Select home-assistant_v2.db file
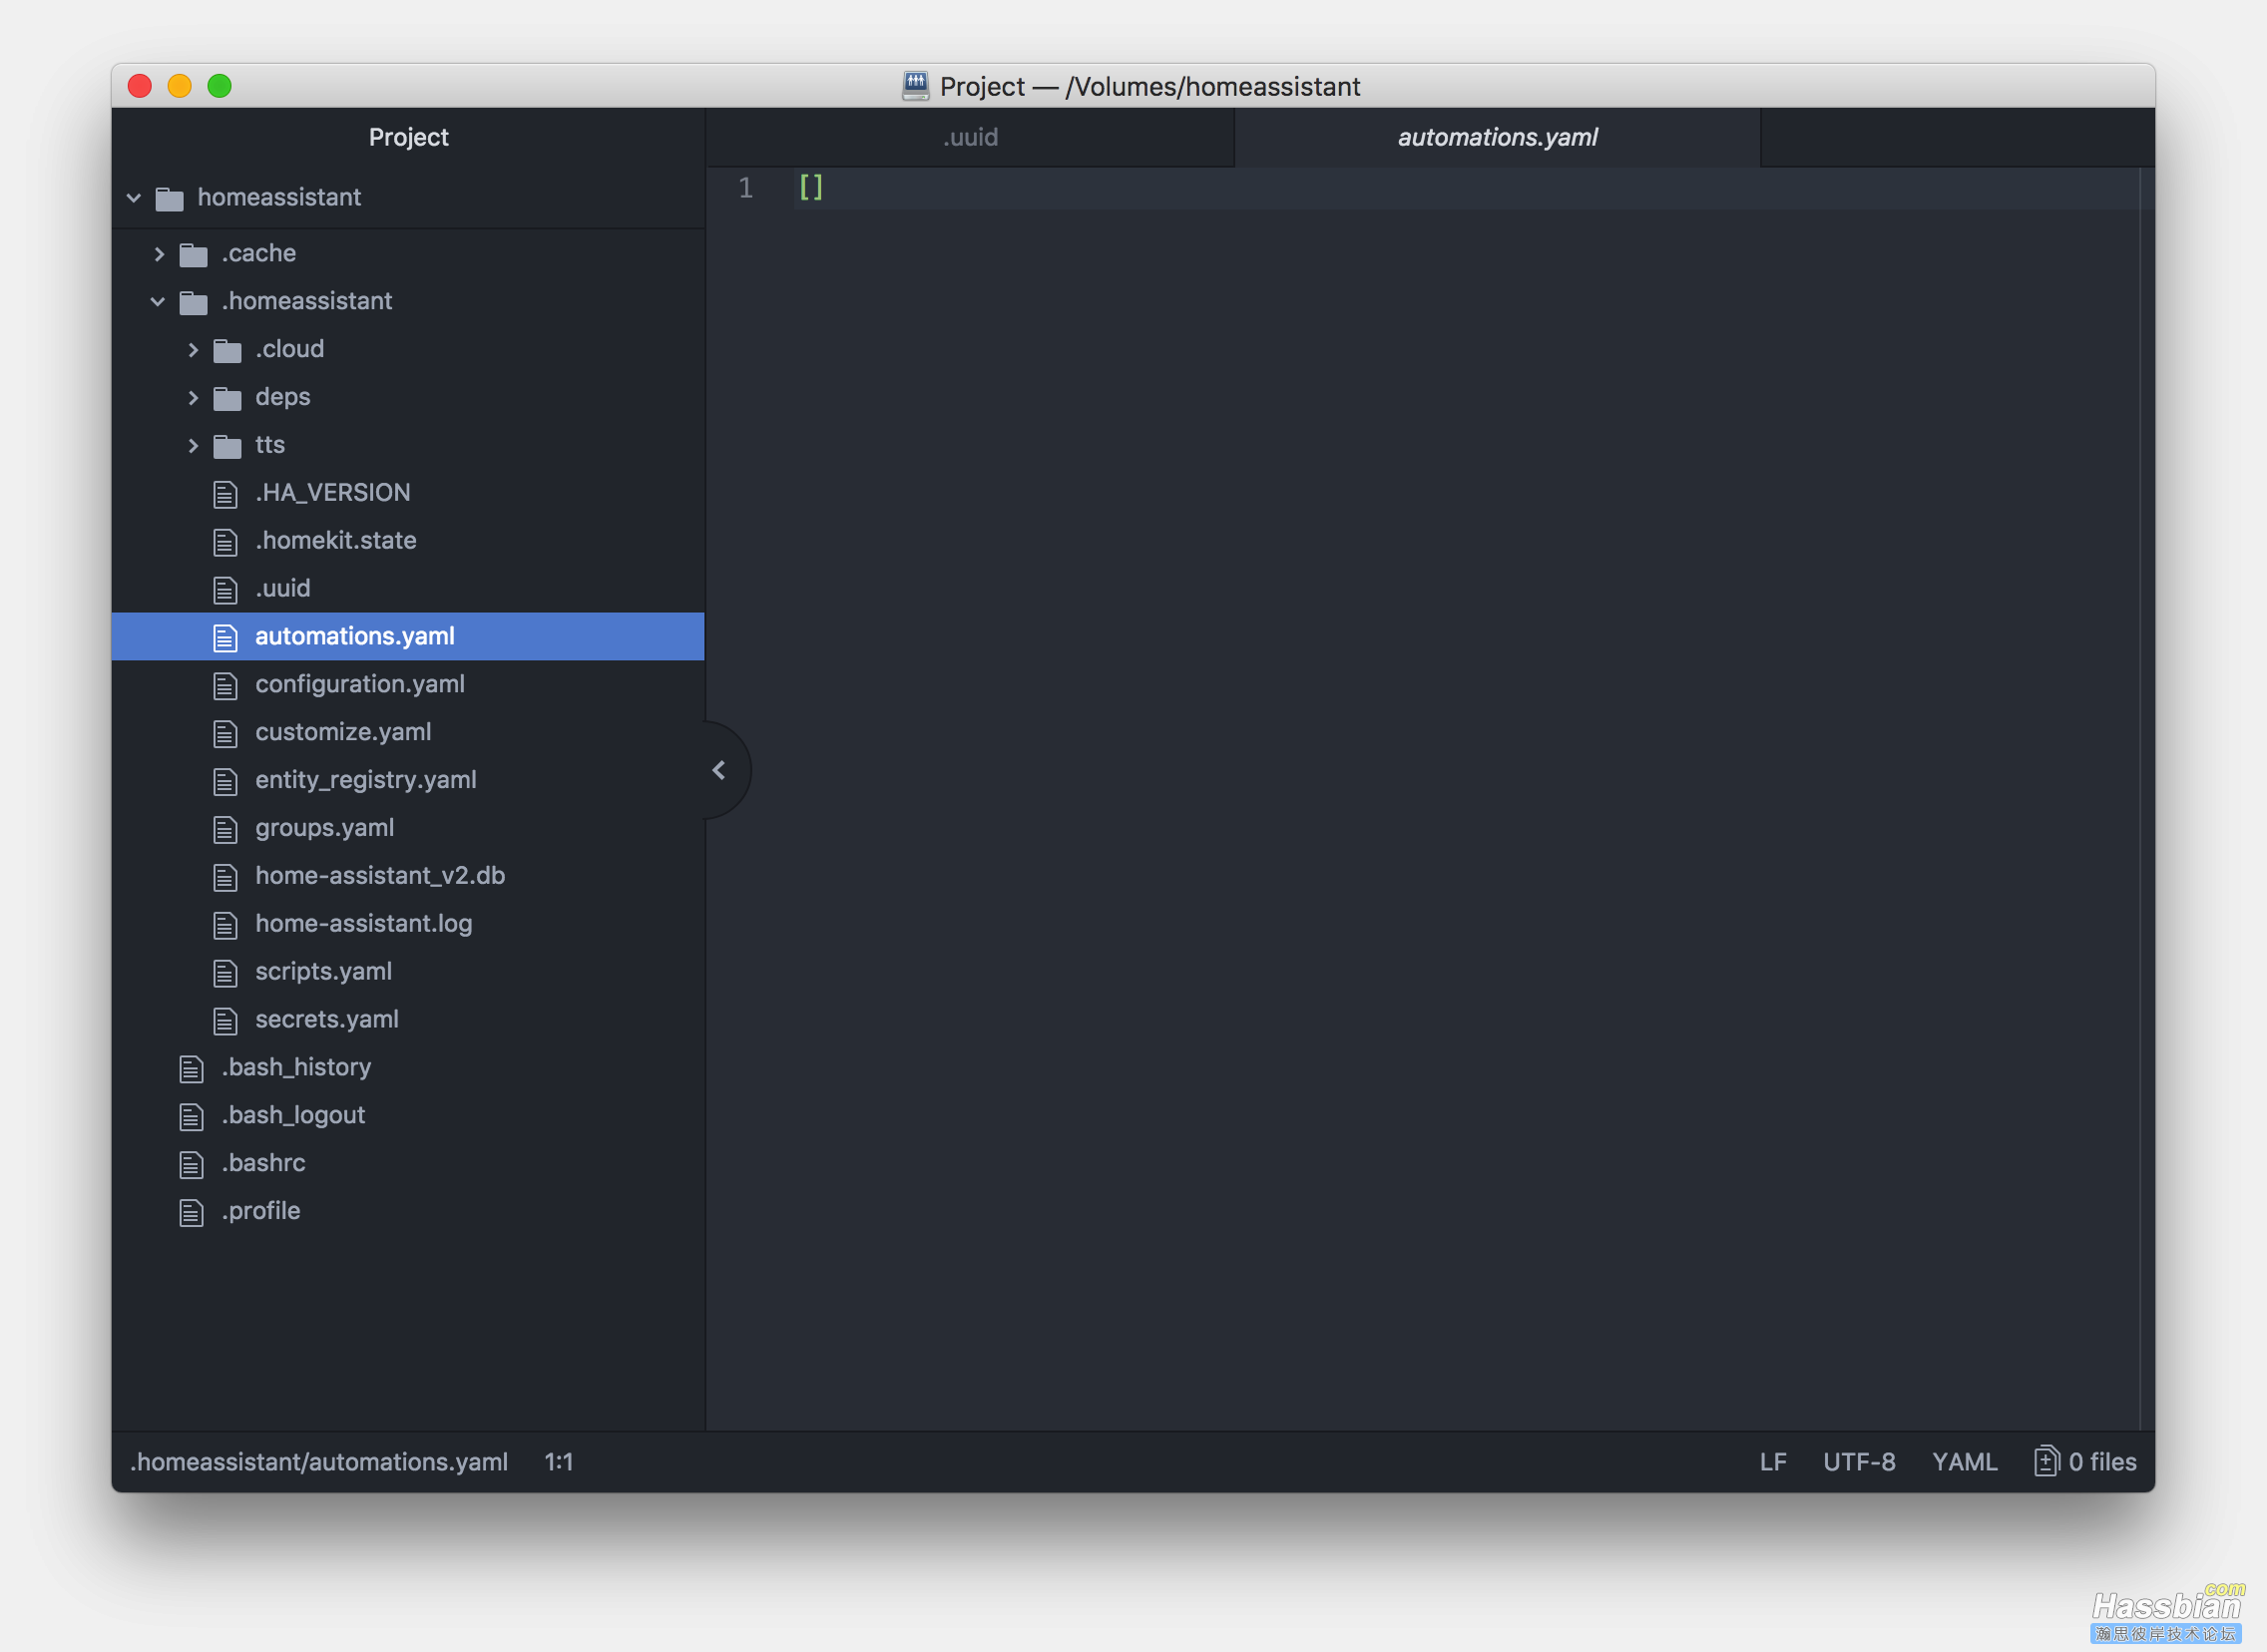Screen dimensions: 2267x1652 click(380, 876)
